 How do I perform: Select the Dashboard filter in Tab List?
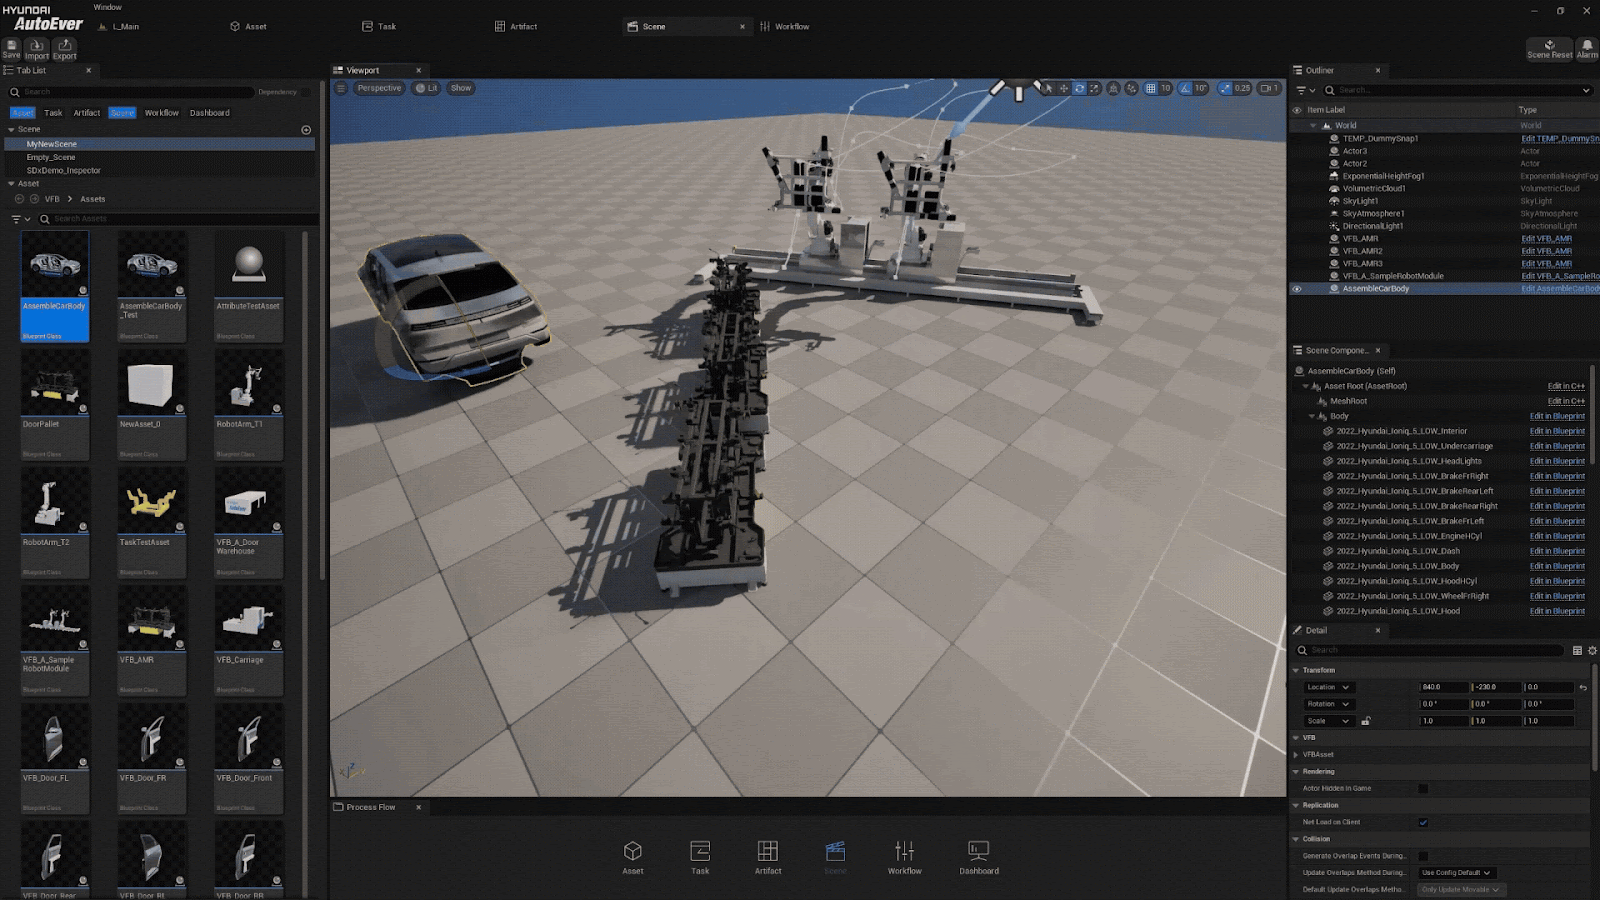point(210,113)
